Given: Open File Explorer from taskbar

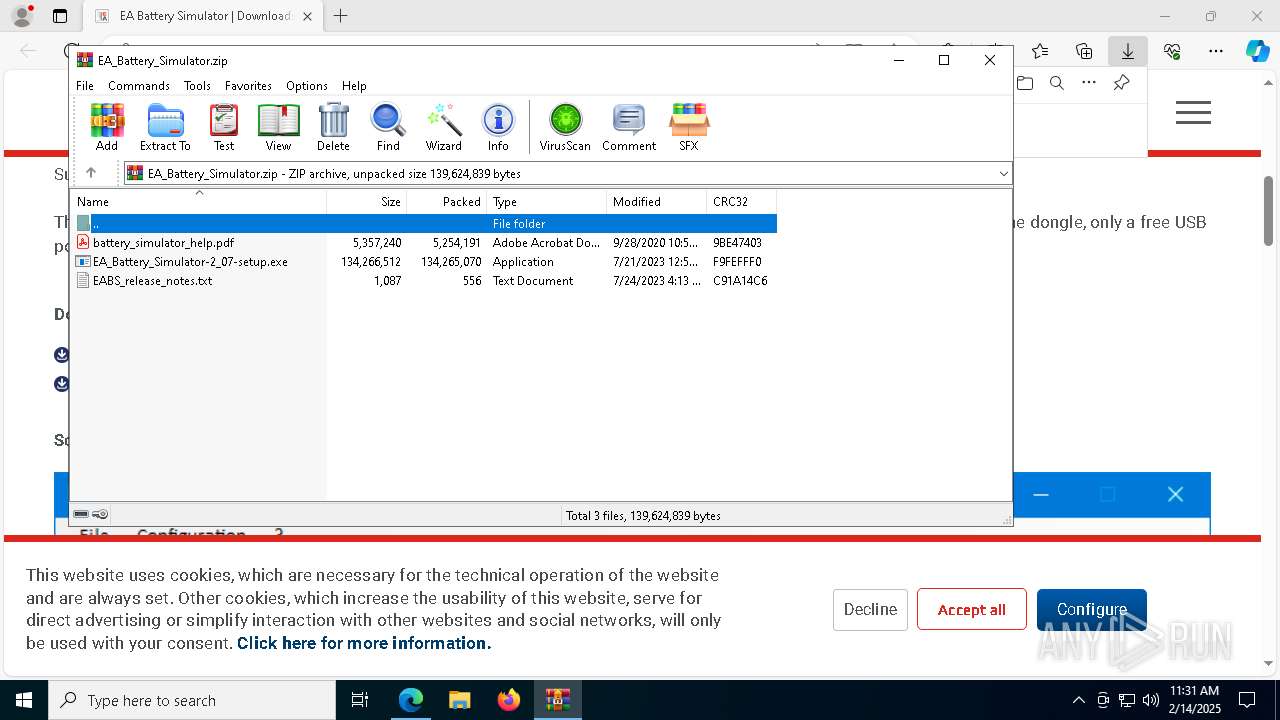Looking at the screenshot, I should coord(460,700).
